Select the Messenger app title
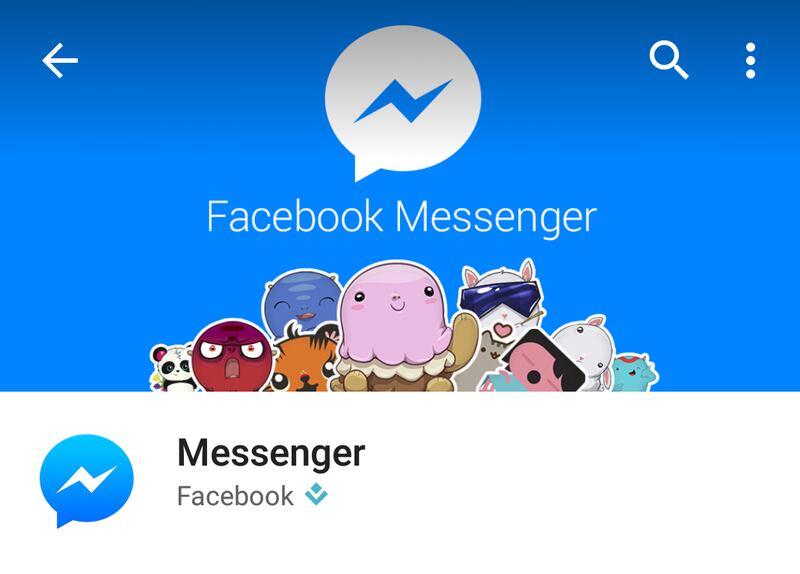Viewport: 800px width, 574px height. 271,454
